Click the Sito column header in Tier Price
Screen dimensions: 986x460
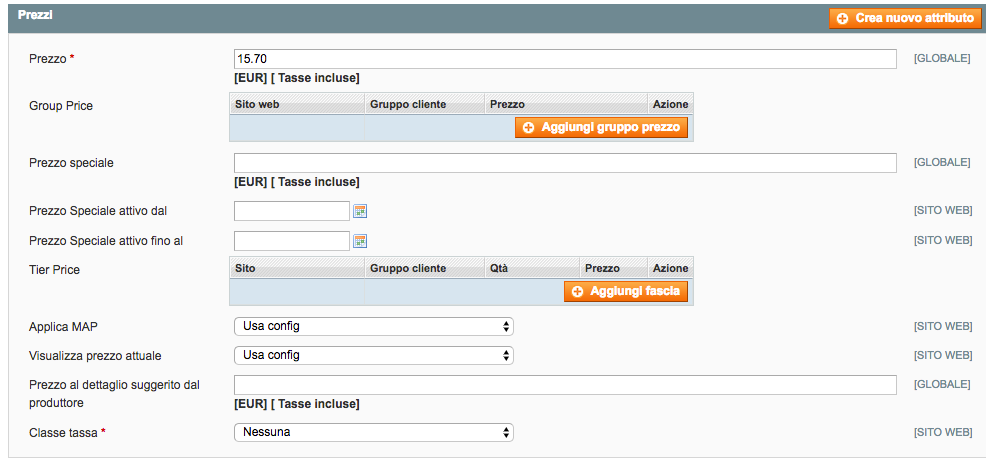coord(245,268)
